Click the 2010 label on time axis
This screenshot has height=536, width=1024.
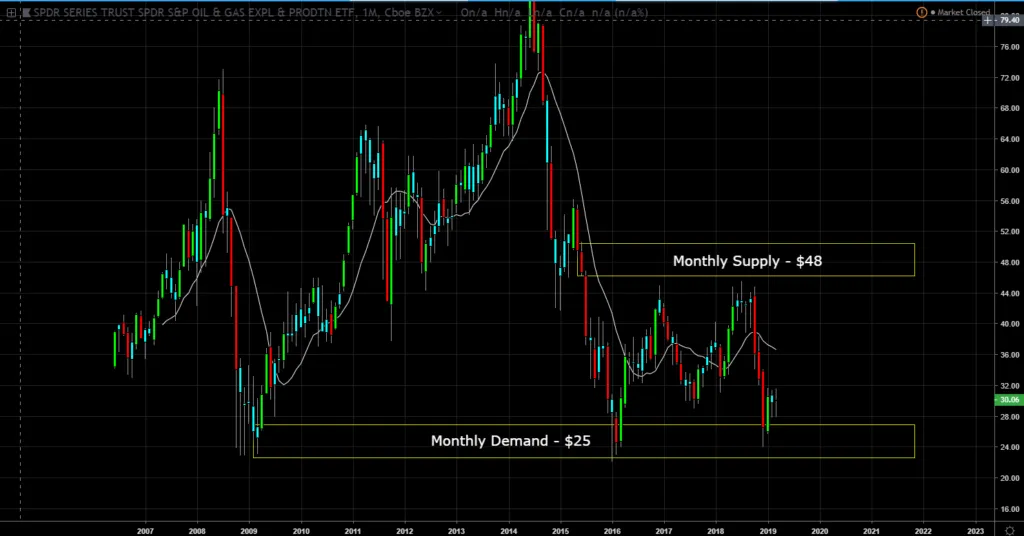pyautogui.click(x=301, y=531)
